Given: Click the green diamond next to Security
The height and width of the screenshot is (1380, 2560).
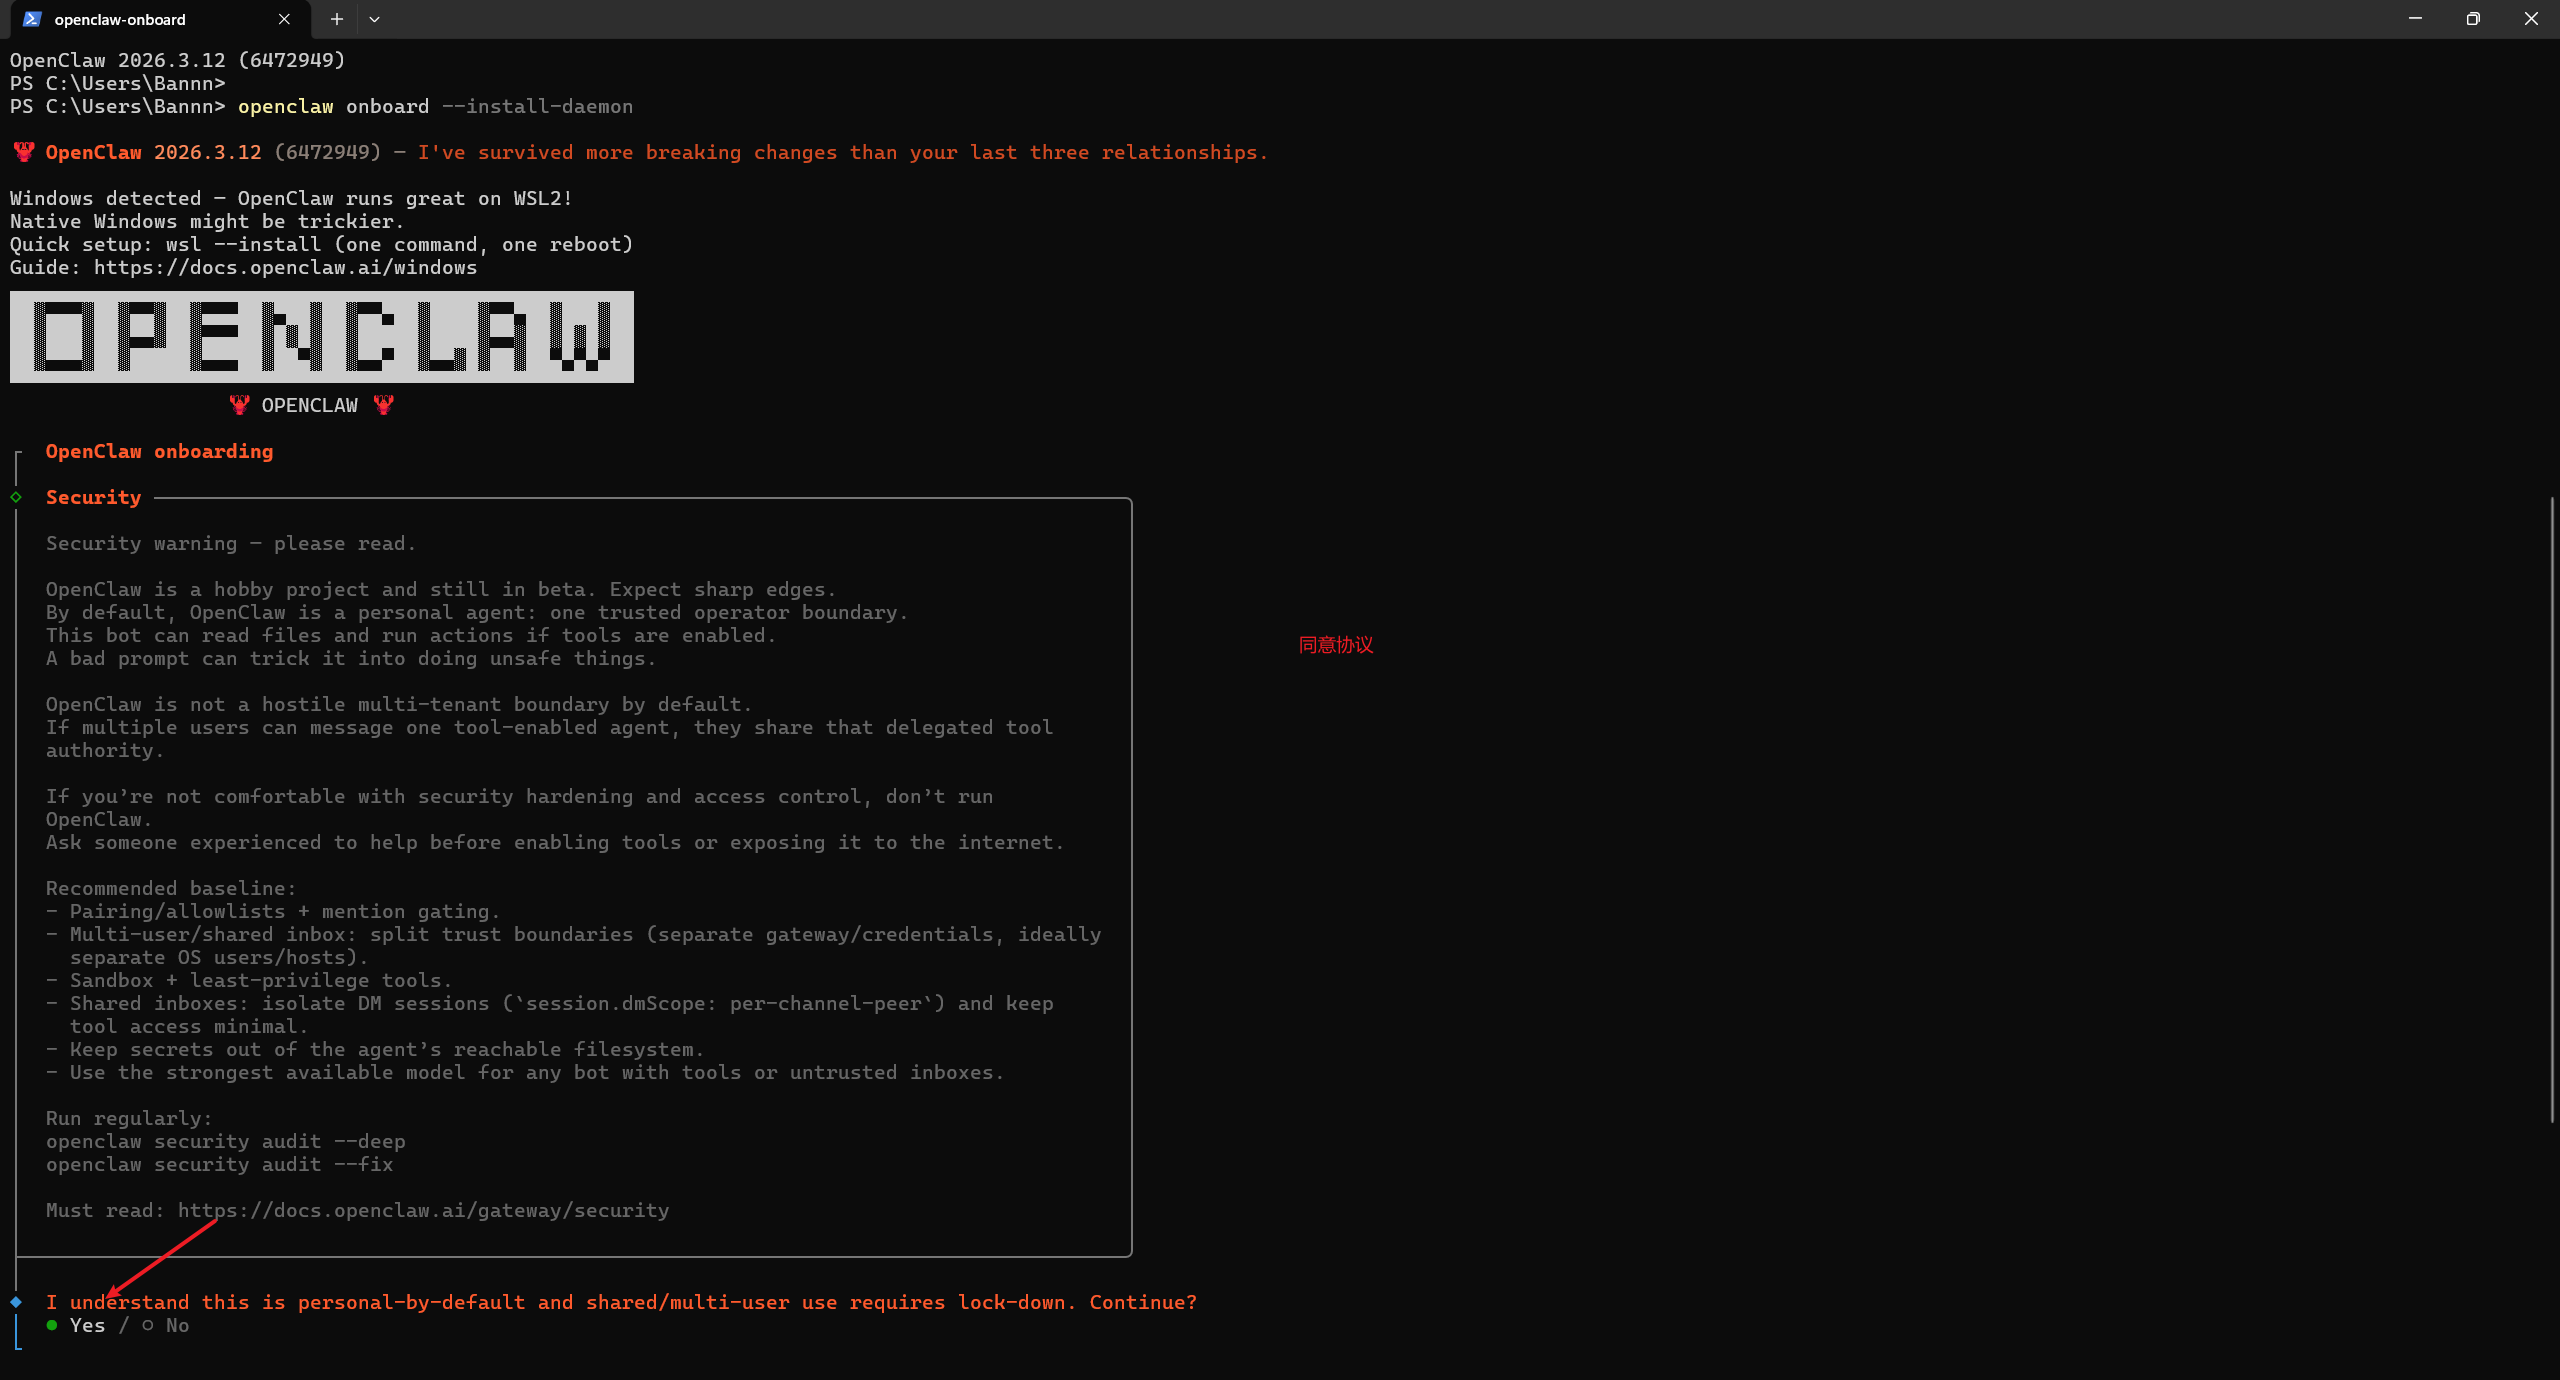Looking at the screenshot, I should click(16, 497).
